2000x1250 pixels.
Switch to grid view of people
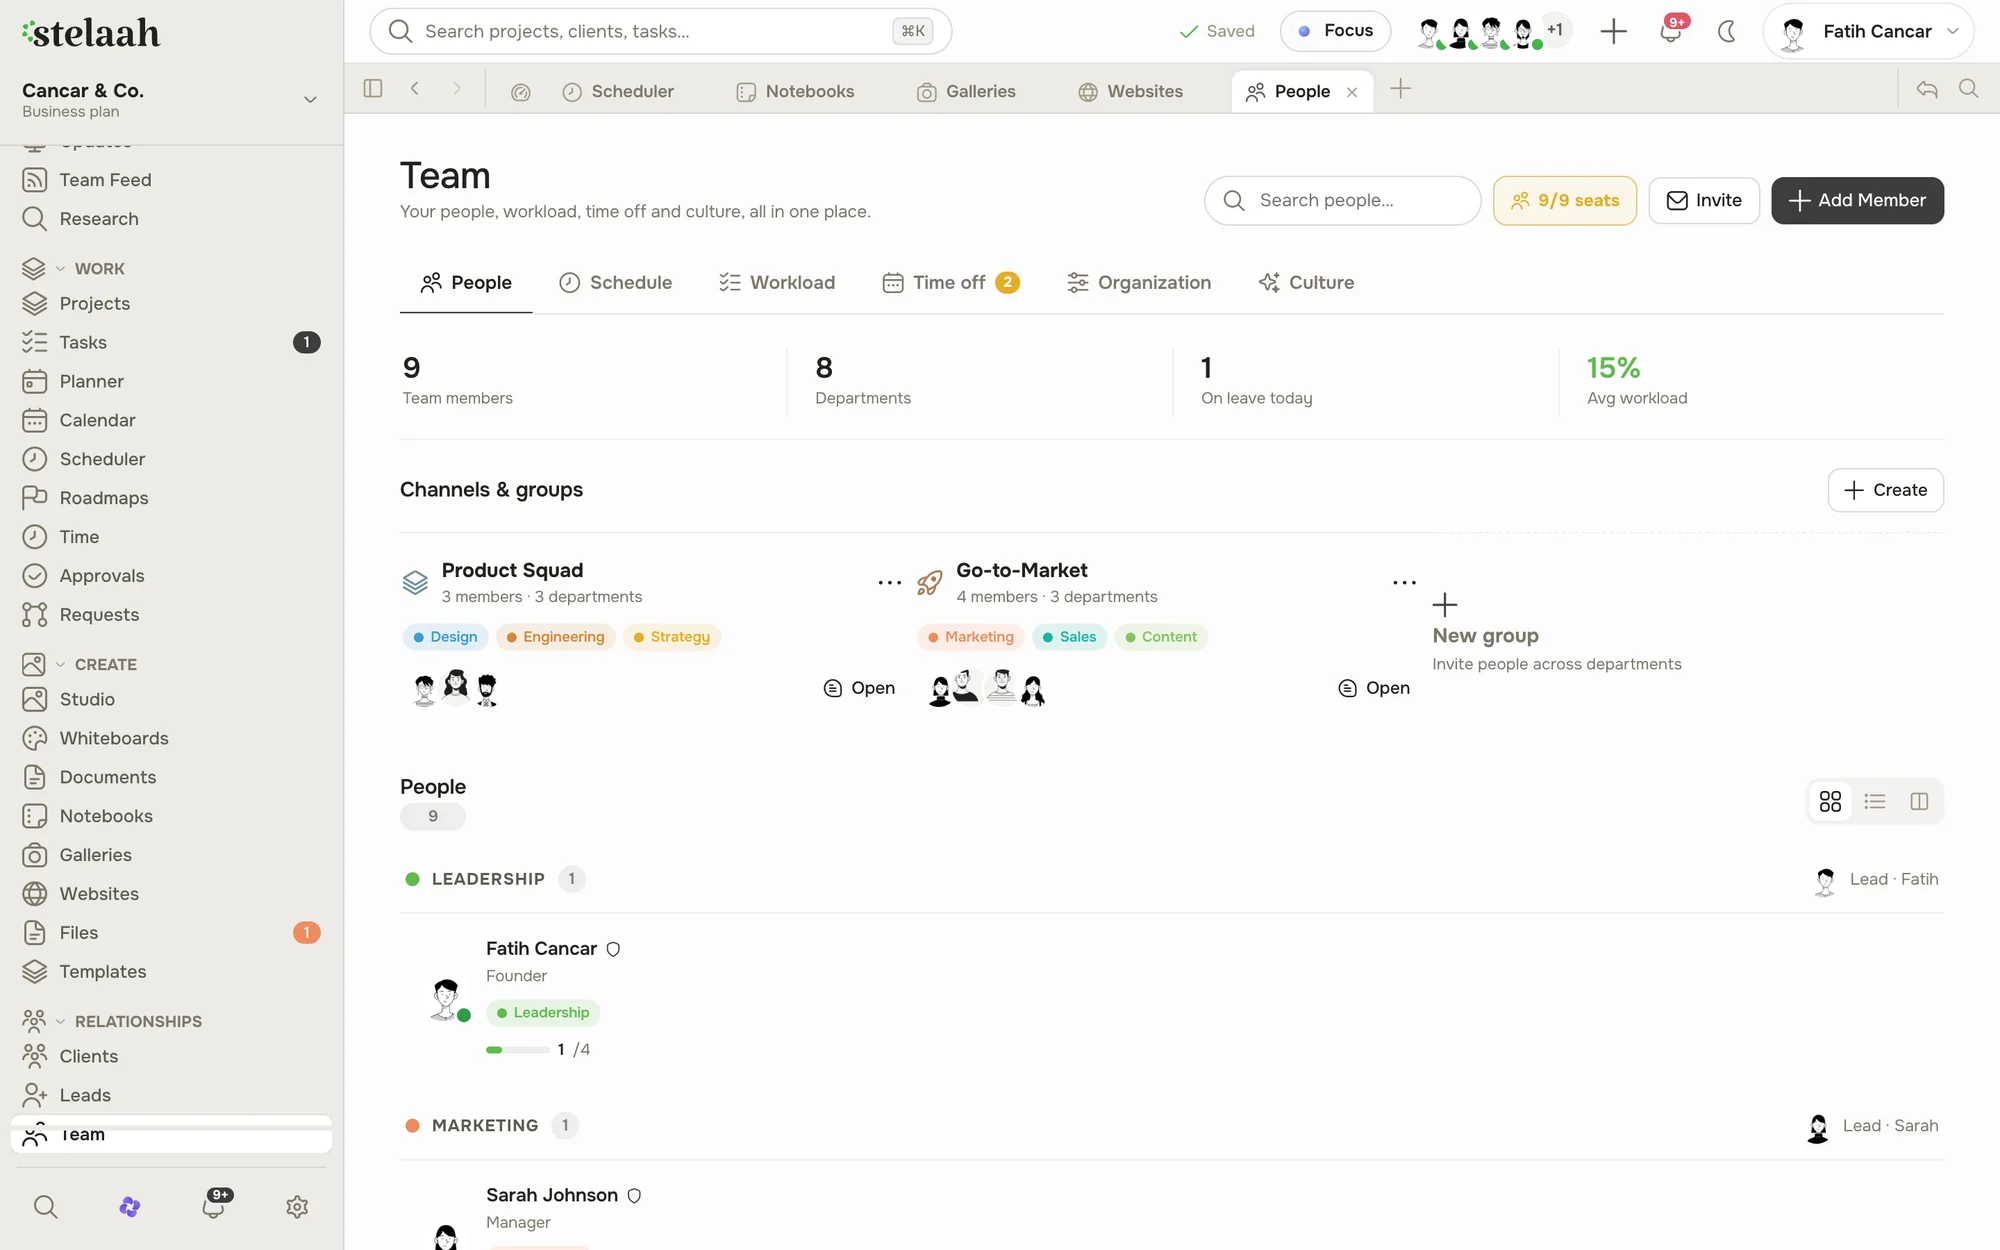click(x=1830, y=801)
